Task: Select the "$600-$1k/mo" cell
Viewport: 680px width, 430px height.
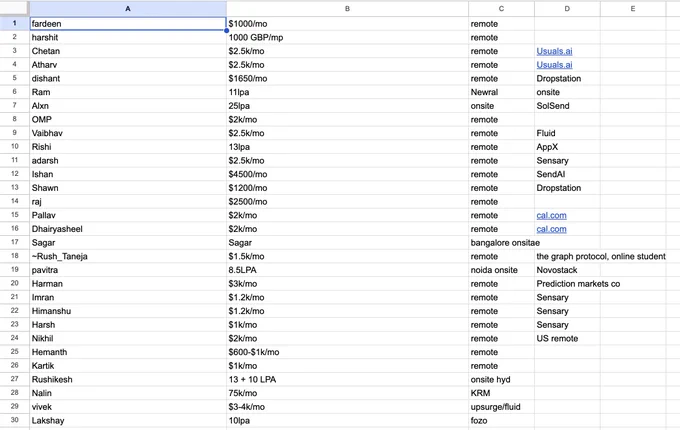Action: (347, 352)
